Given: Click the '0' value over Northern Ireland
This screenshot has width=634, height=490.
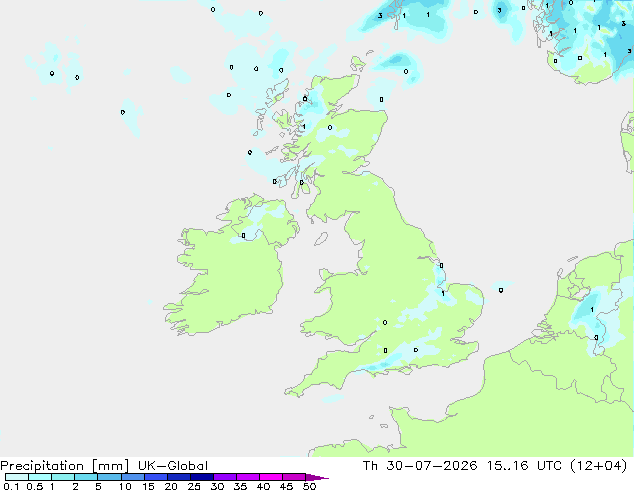Looking at the screenshot, I should (243, 235).
